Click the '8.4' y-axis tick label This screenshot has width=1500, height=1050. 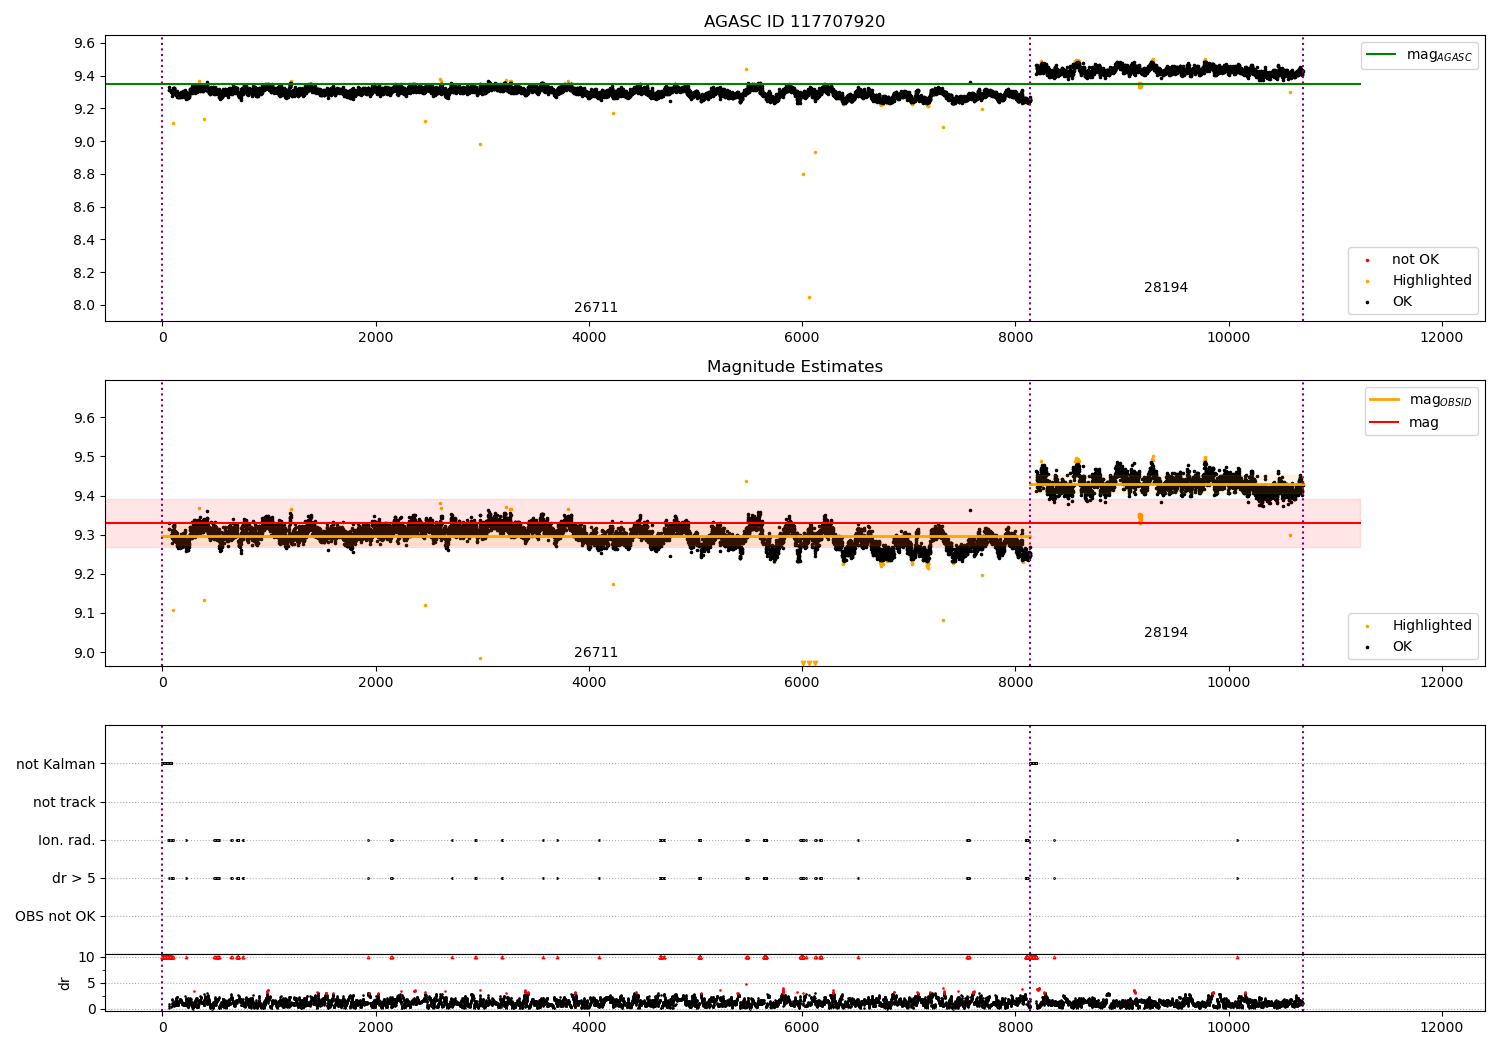tap(84, 240)
